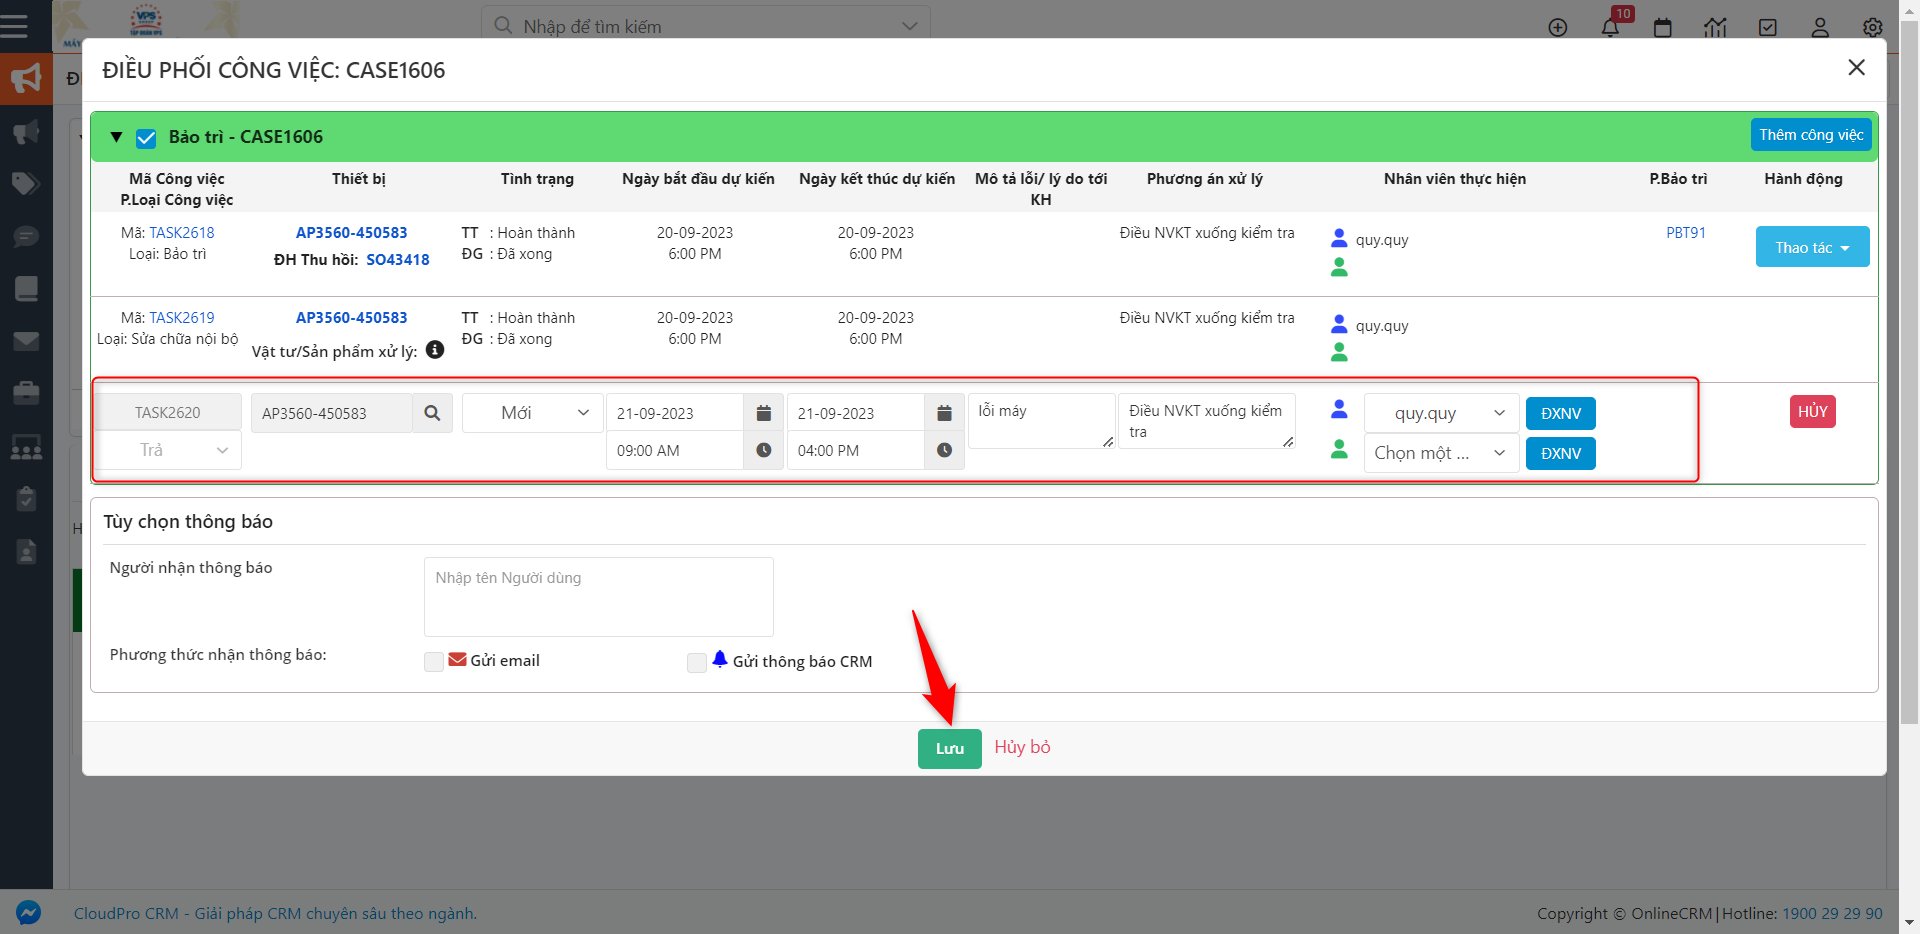Open CloudPro CRM footer link
This screenshot has height=934, width=1920.
(275, 913)
